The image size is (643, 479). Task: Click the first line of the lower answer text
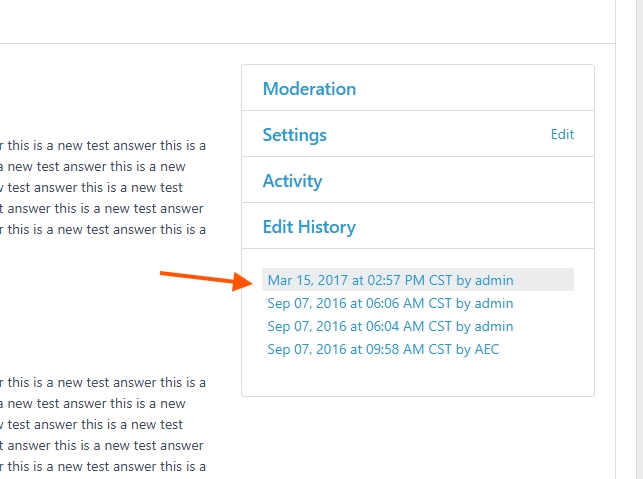tap(104, 382)
